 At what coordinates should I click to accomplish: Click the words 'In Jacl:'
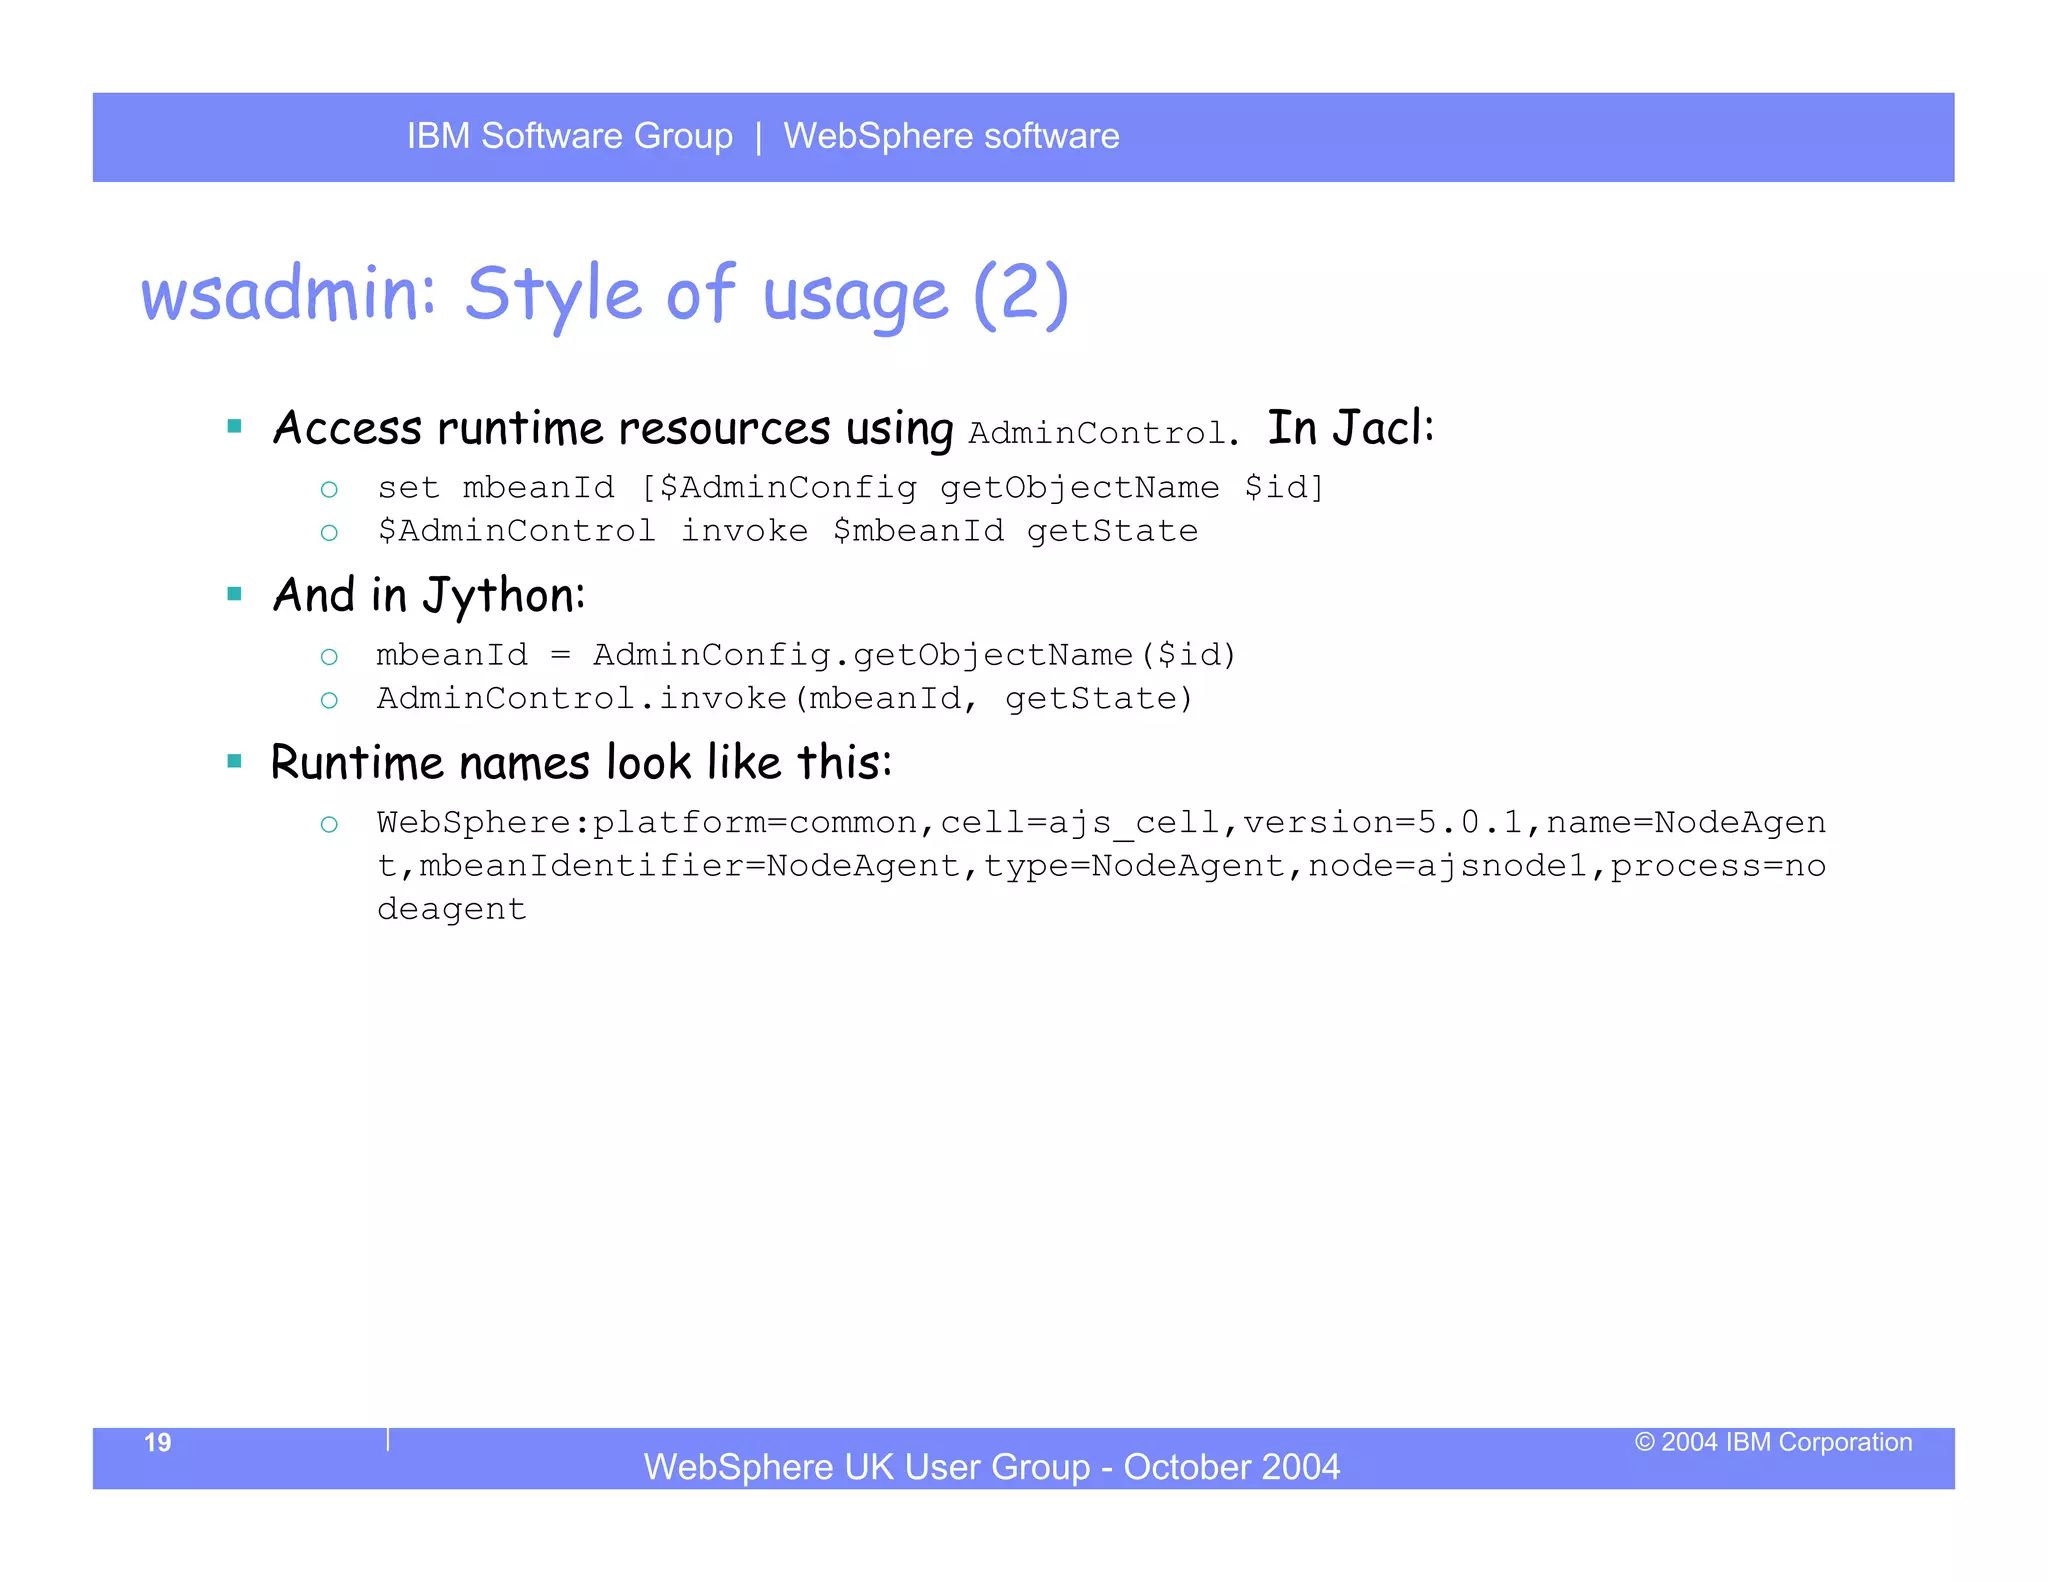click(x=1351, y=428)
